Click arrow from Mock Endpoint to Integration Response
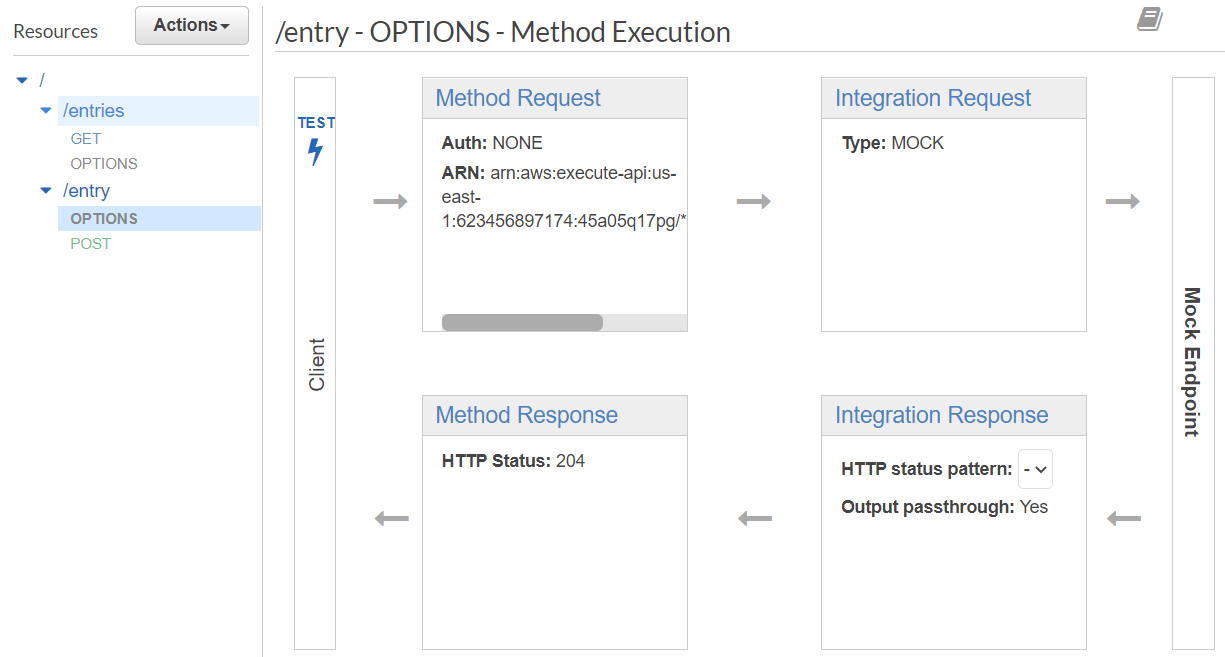 pyautogui.click(x=1124, y=518)
